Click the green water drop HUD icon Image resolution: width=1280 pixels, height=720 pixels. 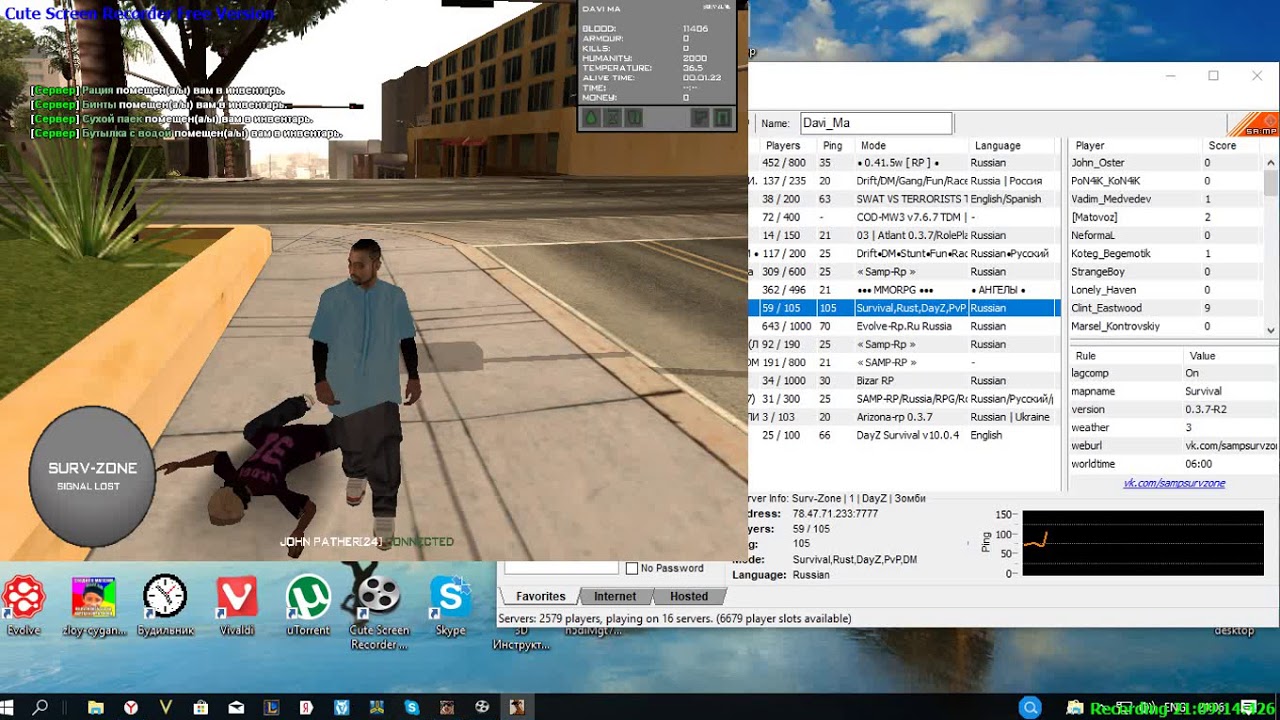590,118
